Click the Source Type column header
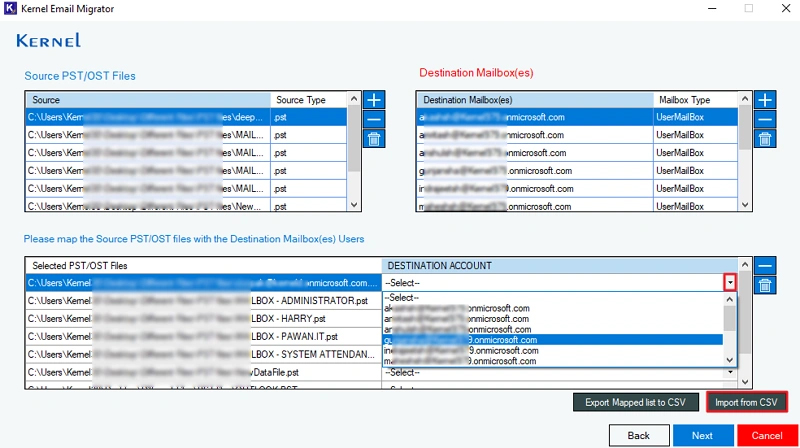 pyautogui.click(x=309, y=99)
